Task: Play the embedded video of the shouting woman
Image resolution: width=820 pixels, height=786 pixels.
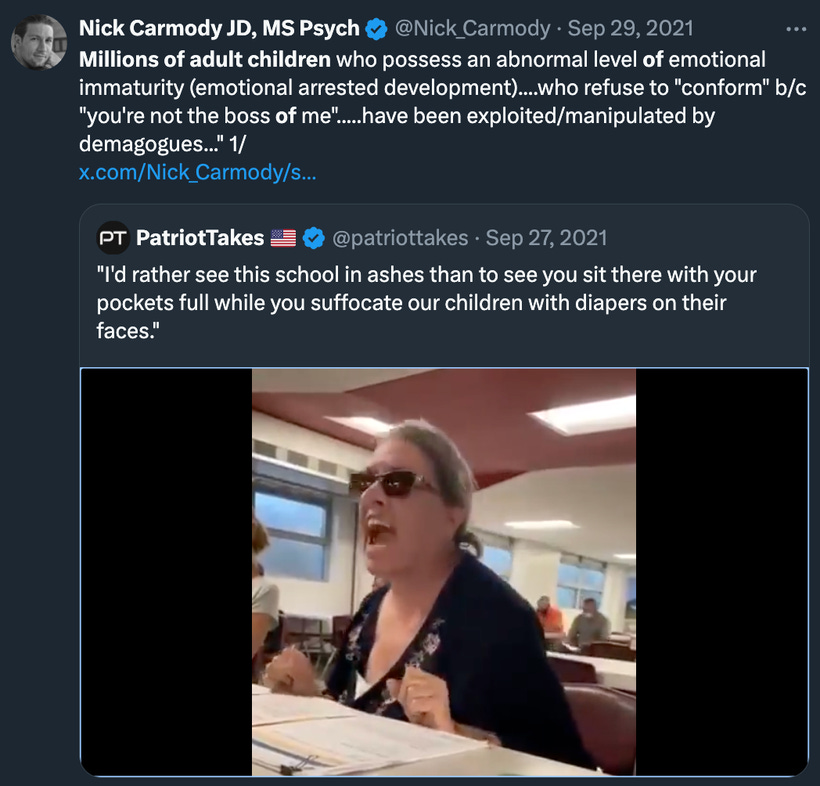Action: [444, 572]
